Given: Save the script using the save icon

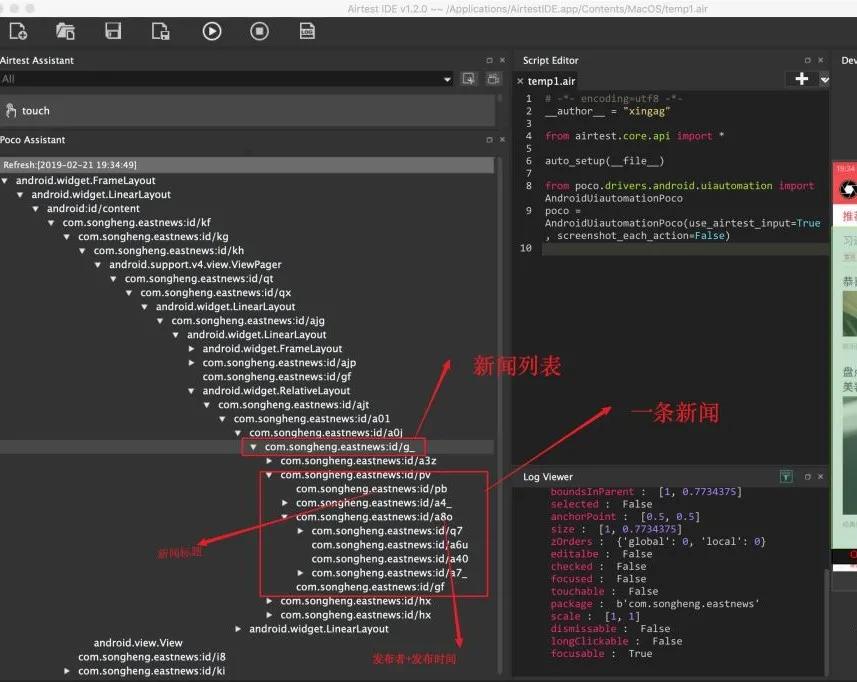Looking at the screenshot, I should tap(113, 31).
